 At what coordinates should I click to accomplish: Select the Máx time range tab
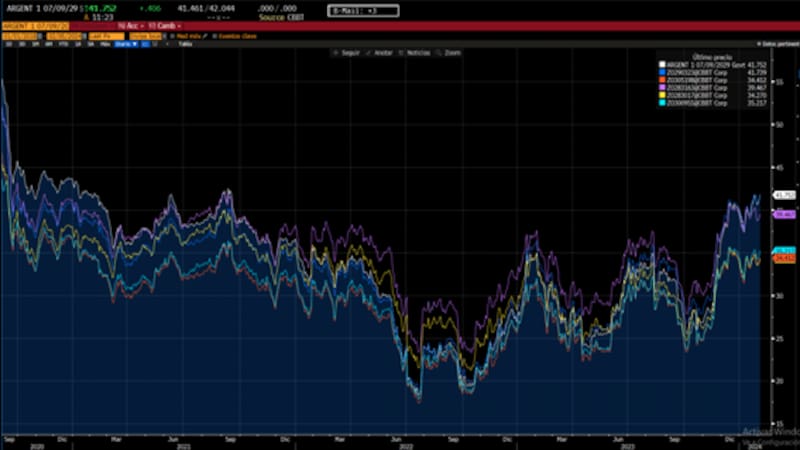click(x=102, y=44)
